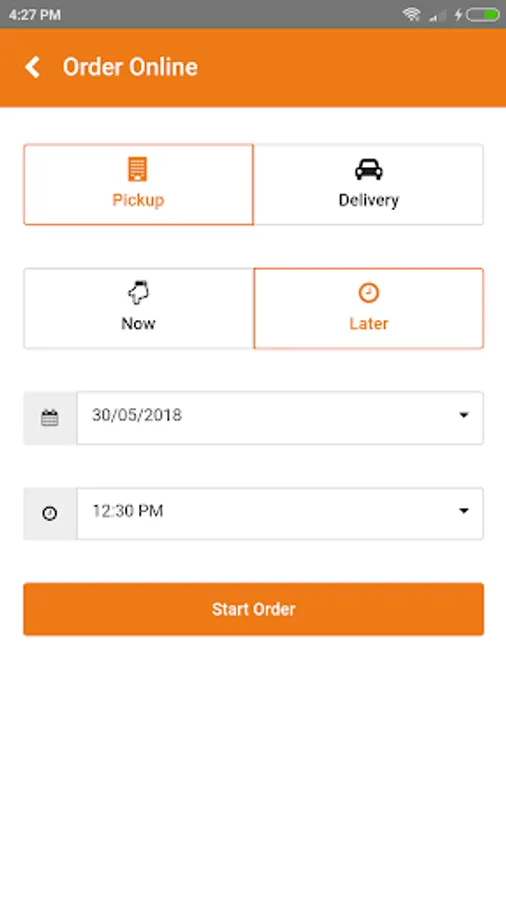Choose the Later timing option
Viewport: 506px width, 900px height.
[x=368, y=308]
